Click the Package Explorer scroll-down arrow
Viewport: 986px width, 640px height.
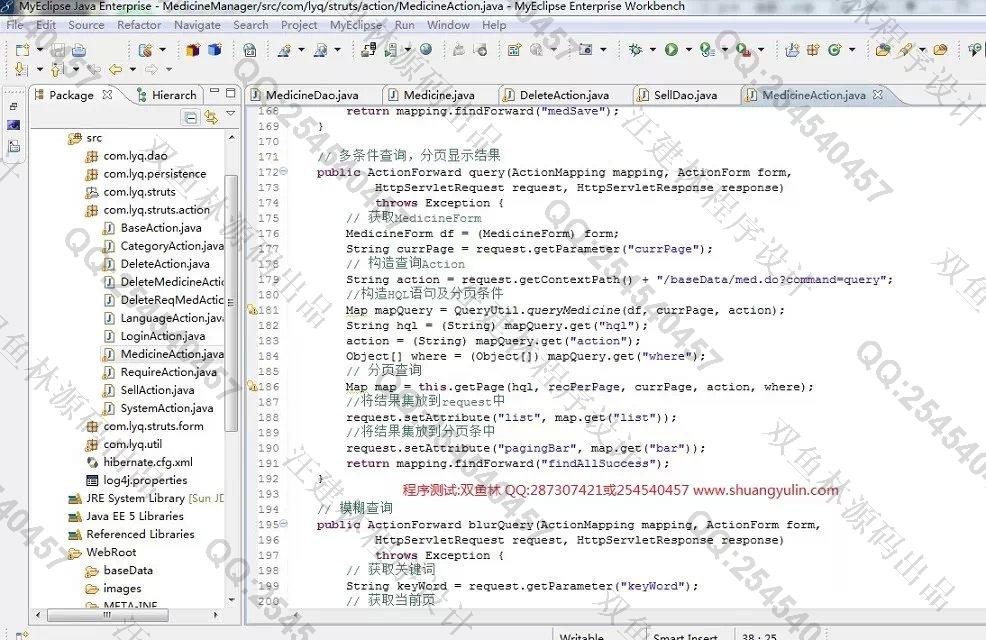pos(231,600)
